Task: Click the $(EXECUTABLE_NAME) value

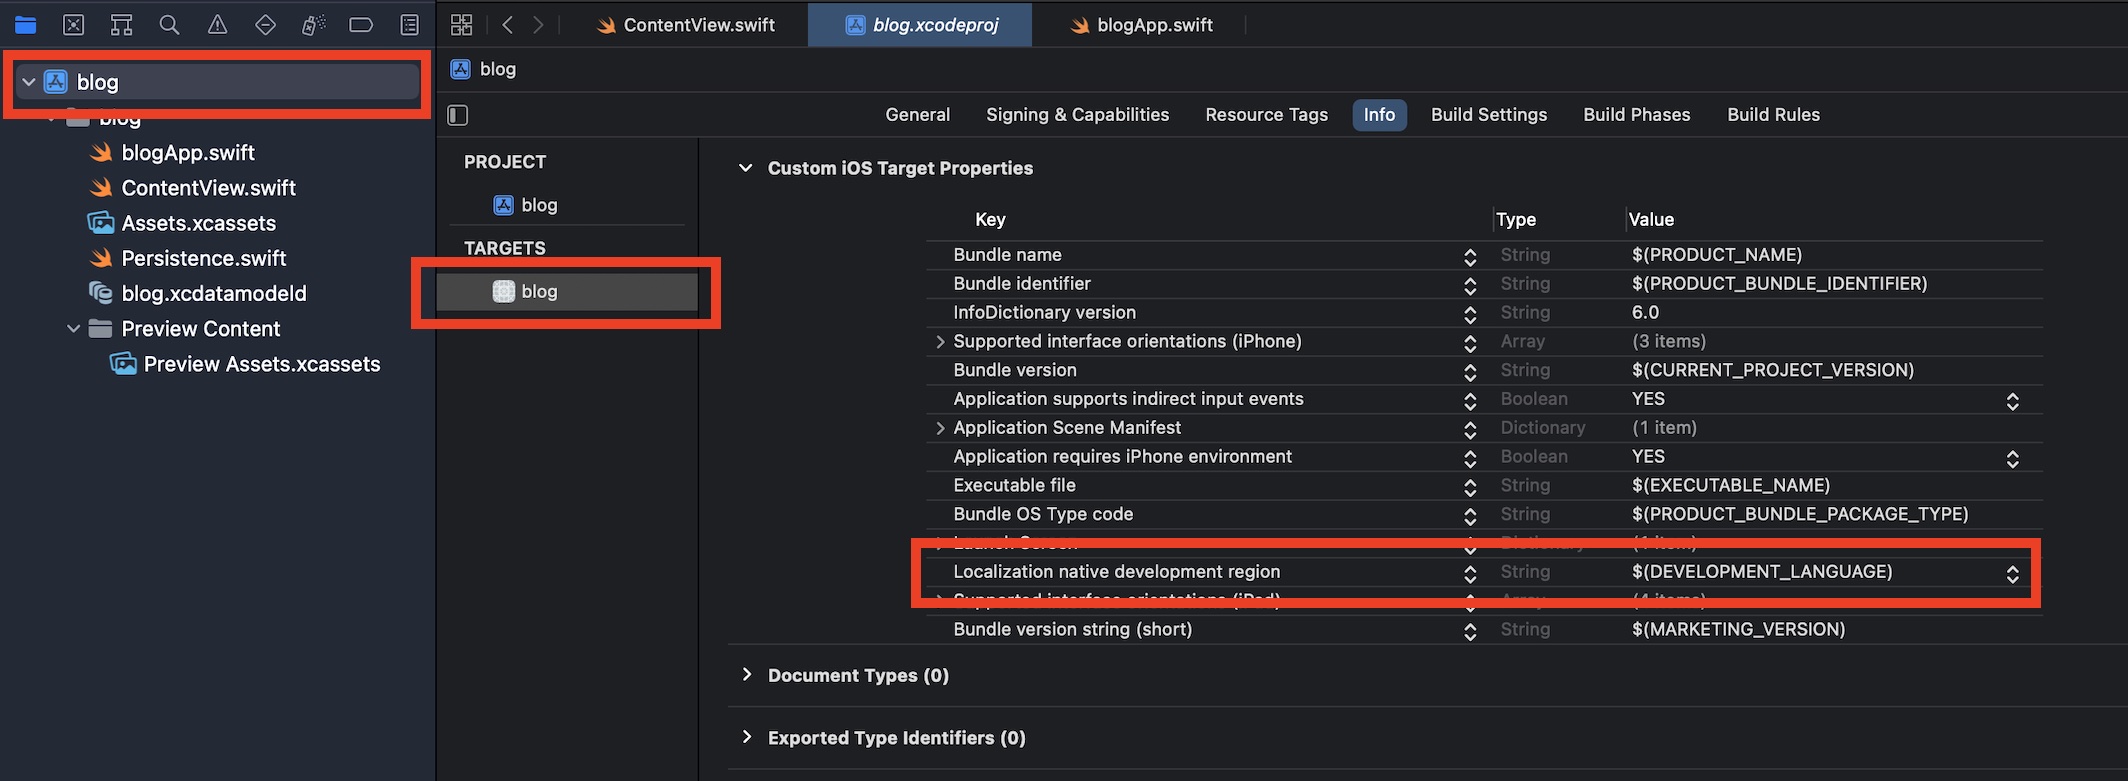Action: click(x=1730, y=485)
